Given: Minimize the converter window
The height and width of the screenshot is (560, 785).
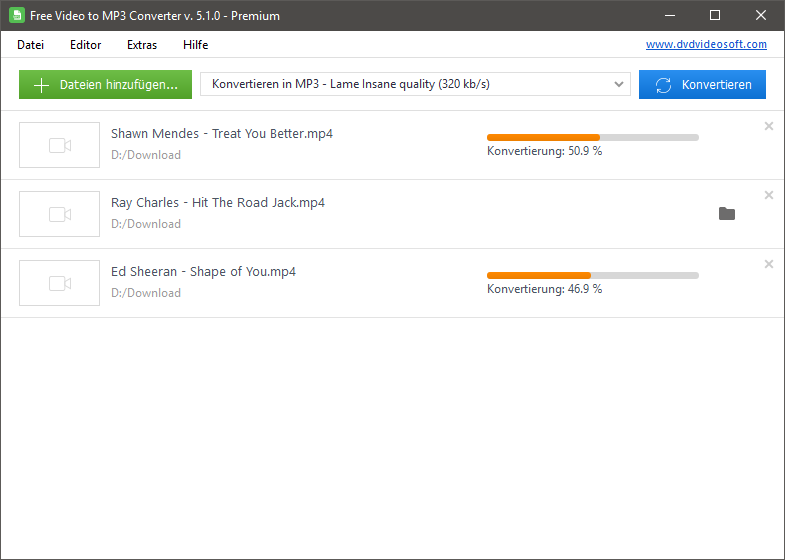Looking at the screenshot, I should coord(670,15).
